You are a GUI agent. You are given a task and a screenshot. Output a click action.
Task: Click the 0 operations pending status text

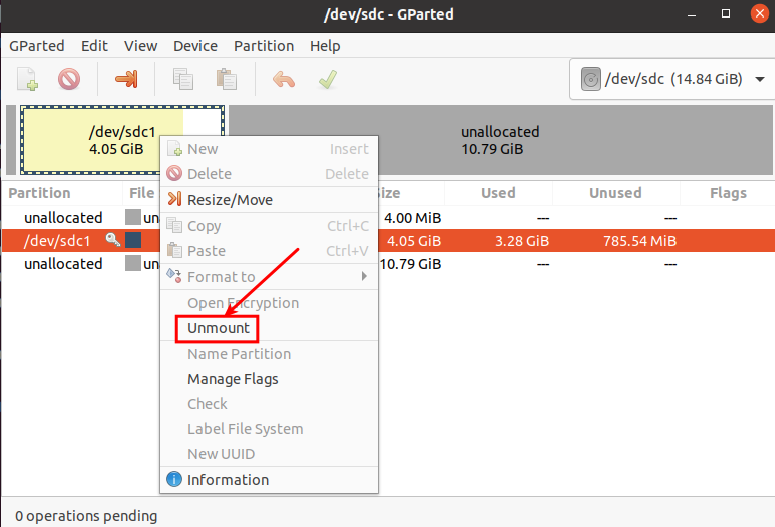[x=86, y=516]
